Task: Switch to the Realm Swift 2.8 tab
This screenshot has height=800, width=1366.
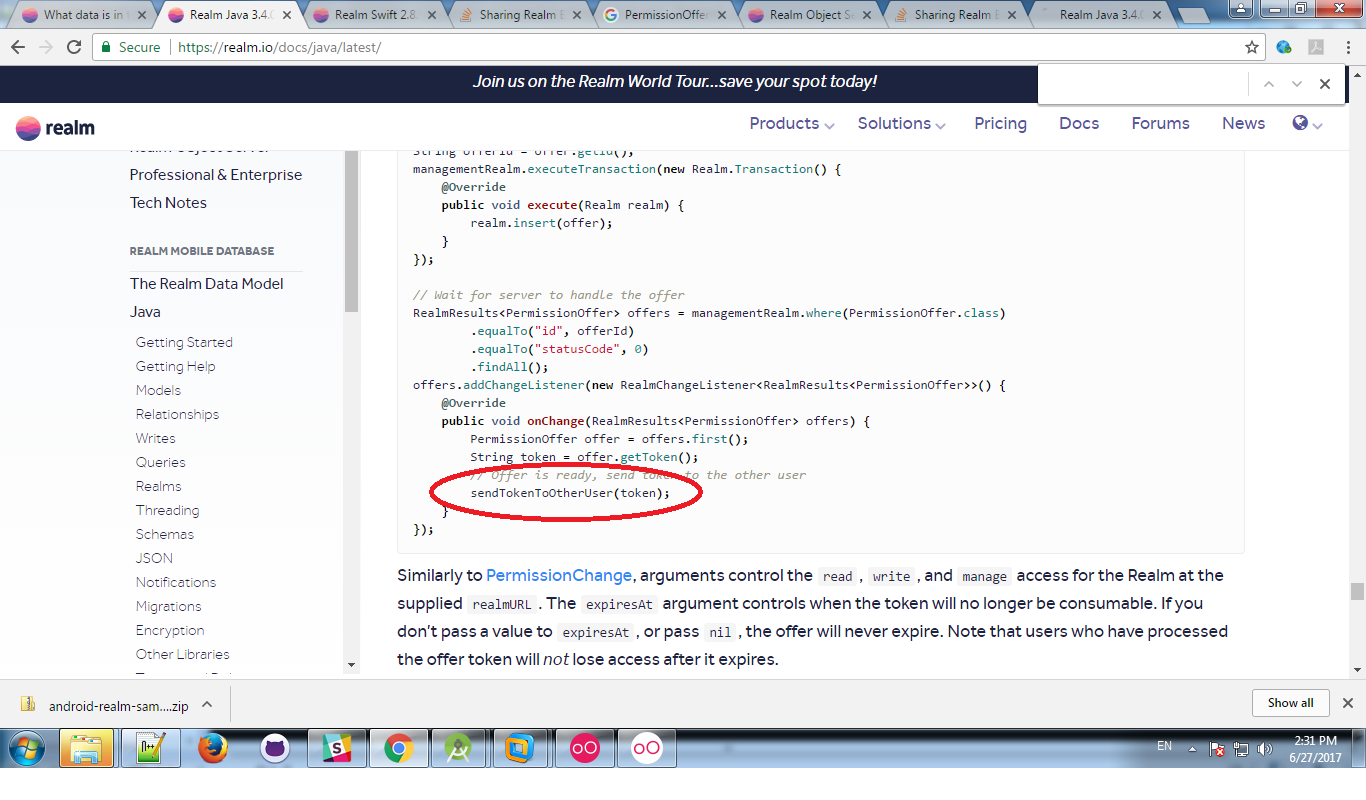Action: (x=378, y=15)
